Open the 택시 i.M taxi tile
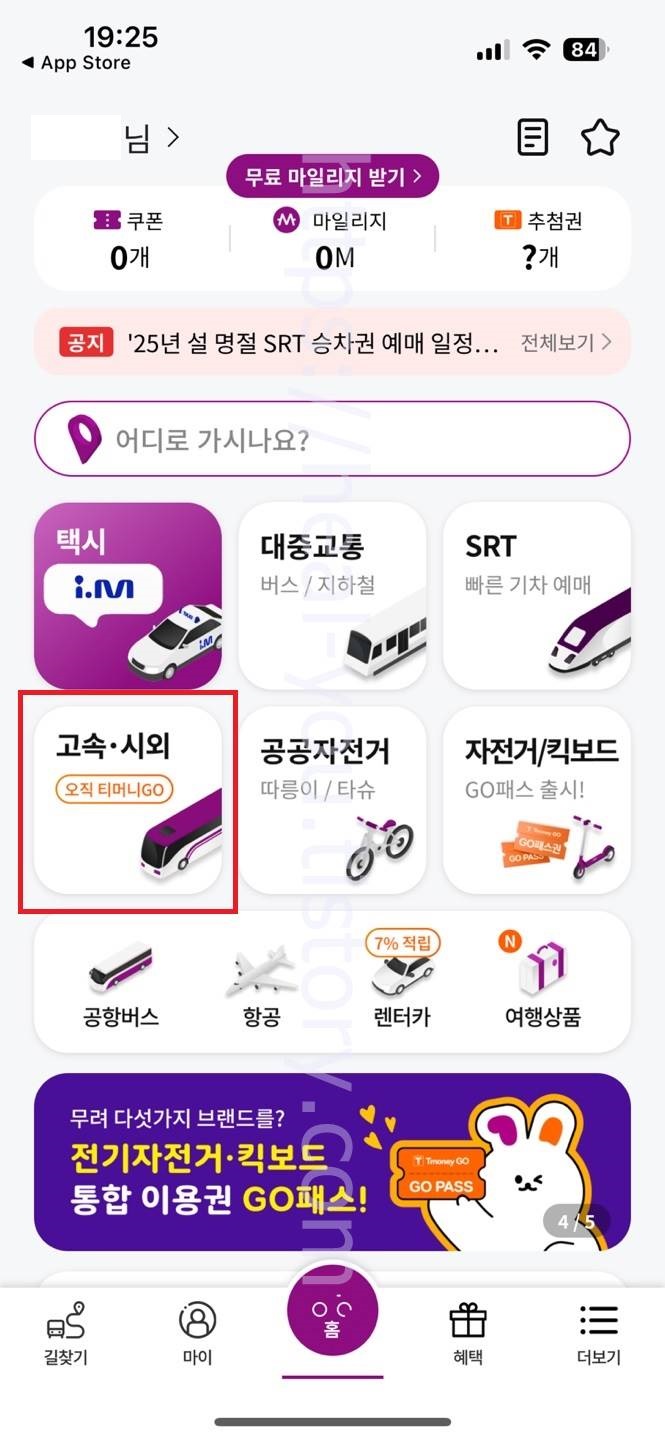Screen dimensions: 665x1440 click(128, 595)
